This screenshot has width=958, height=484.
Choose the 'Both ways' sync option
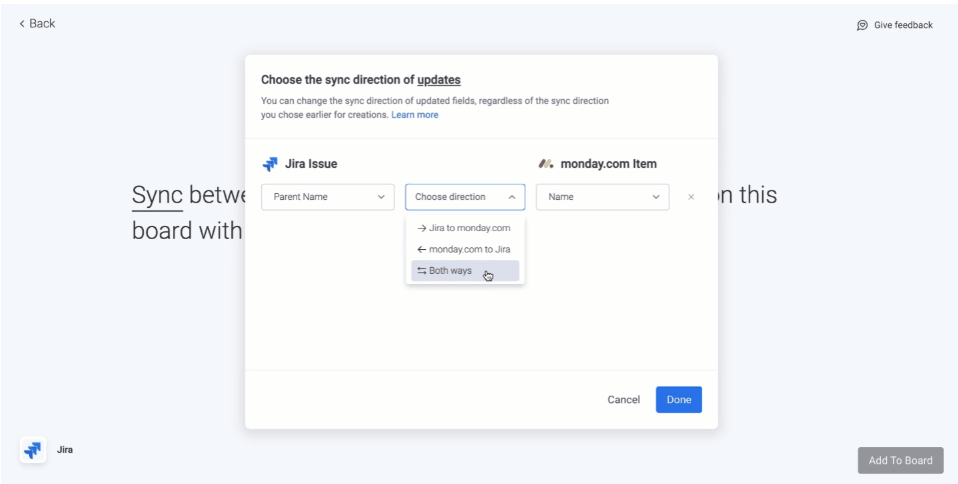465,271
